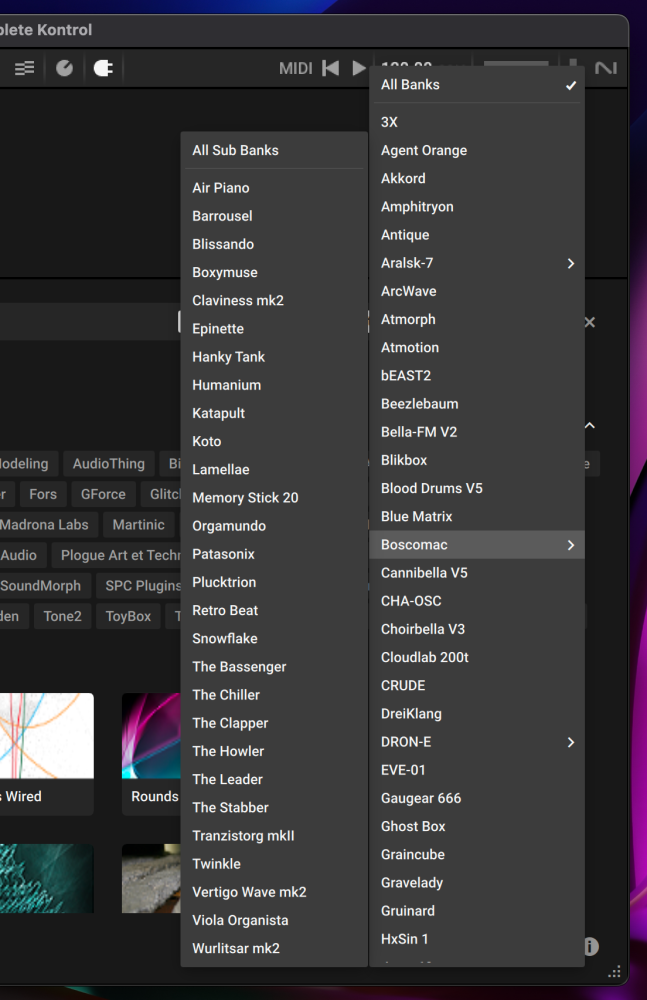Image resolution: width=647 pixels, height=1000 pixels.
Task: Select the HxSin 1 bank
Action: [x=477, y=939]
